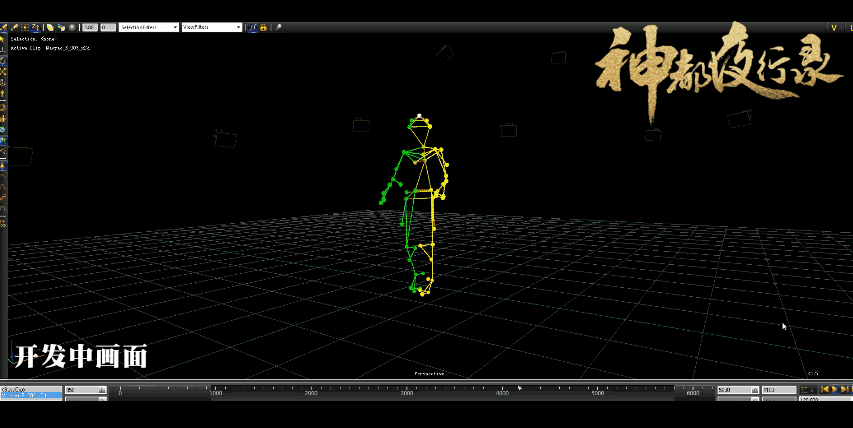Click the pin icon right of the padlock
Screen dimensions: 853x428
(279, 27)
